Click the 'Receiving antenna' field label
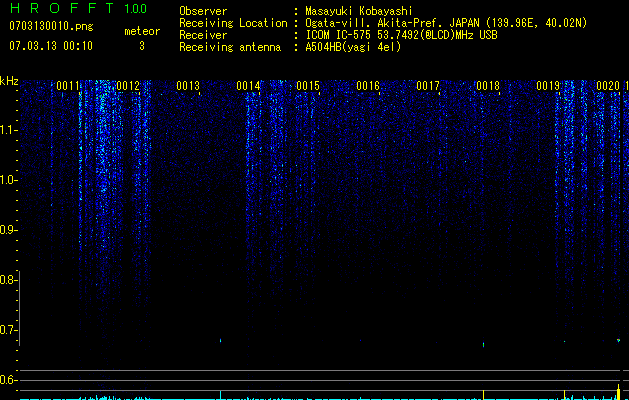Viewport: 629px width, 400px height. 230,47
